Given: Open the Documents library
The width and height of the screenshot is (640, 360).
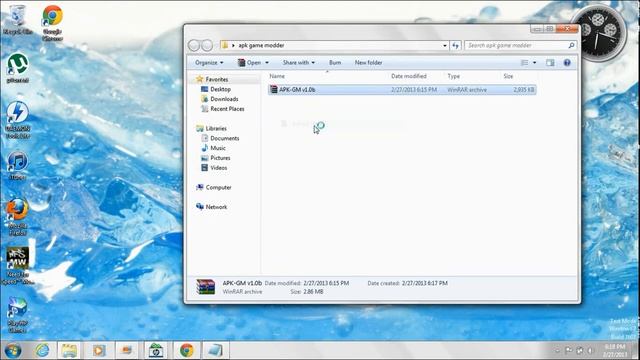Looking at the screenshot, I should (224, 138).
